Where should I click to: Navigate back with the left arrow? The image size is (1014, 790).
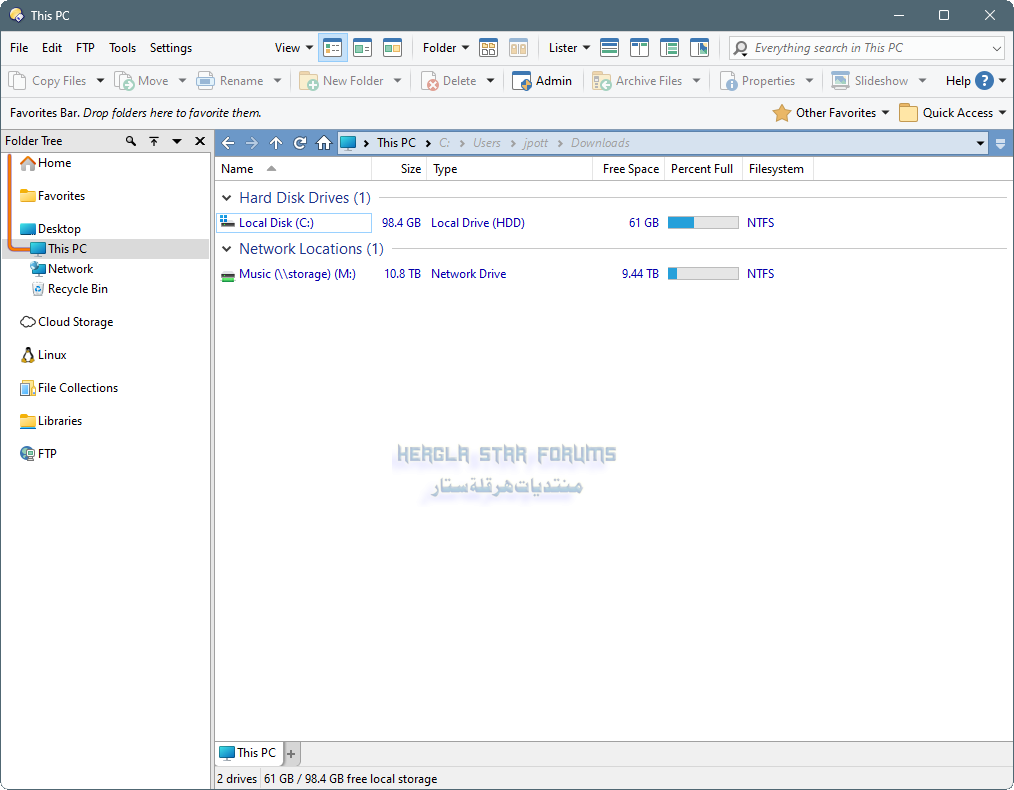pos(228,143)
